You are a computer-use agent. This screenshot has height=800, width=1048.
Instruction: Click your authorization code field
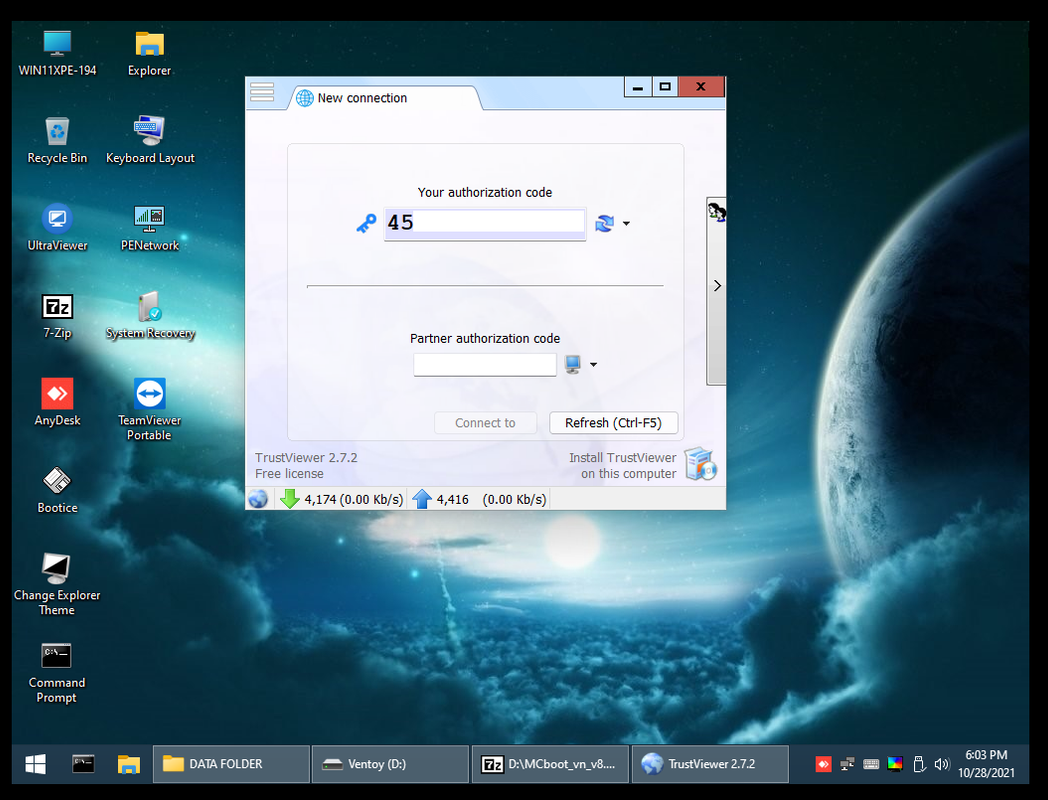pos(485,223)
